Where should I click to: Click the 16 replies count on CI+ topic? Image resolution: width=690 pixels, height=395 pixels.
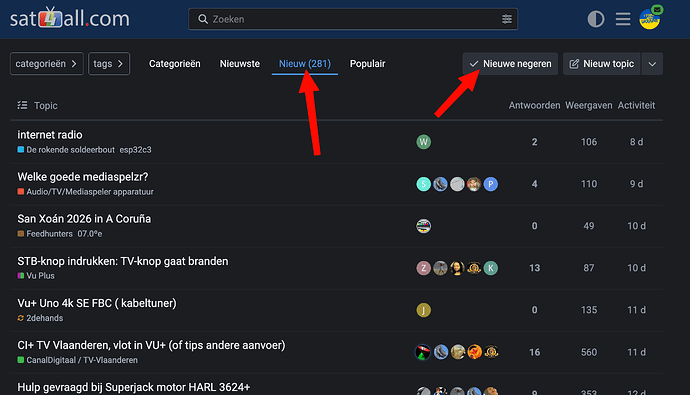534,352
